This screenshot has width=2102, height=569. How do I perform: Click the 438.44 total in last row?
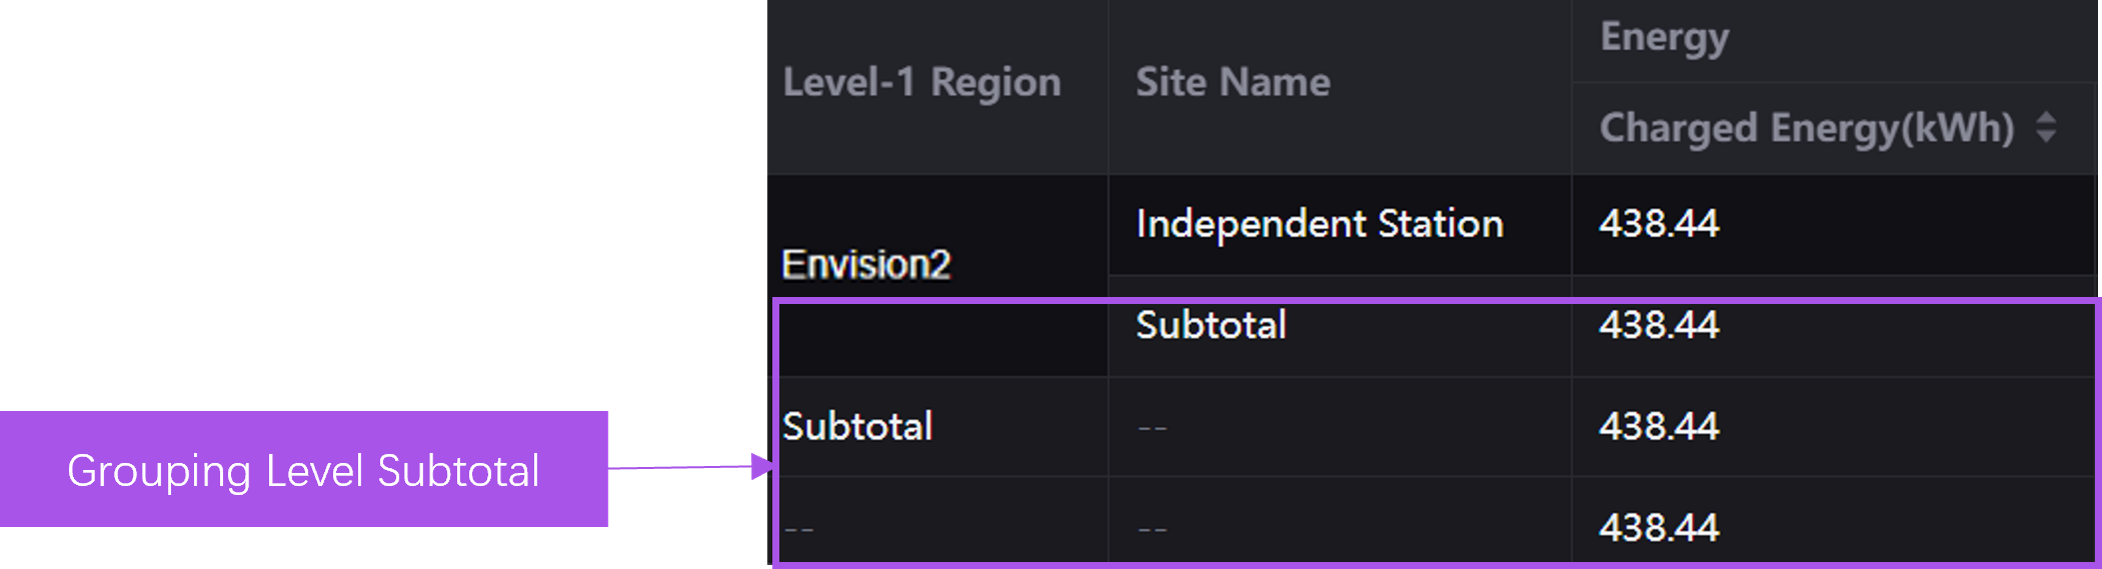pos(1658,528)
